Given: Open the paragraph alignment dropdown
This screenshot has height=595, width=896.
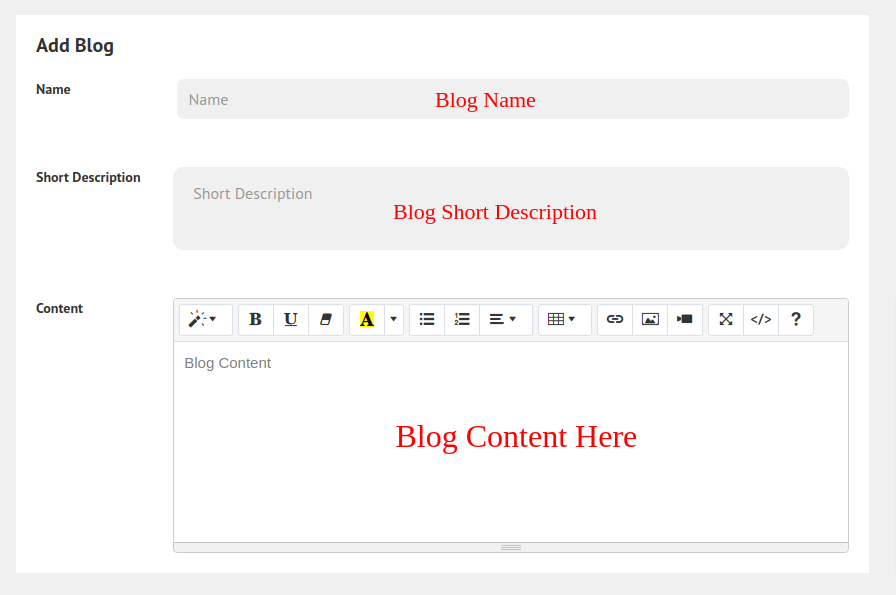Looking at the screenshot, I should (504, 319).
